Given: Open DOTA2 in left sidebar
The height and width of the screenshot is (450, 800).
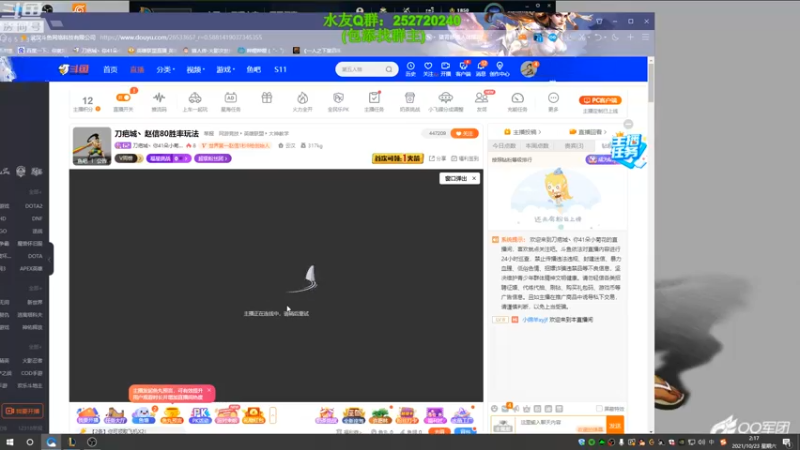Looking at the screenshot, I should point(34,206).
